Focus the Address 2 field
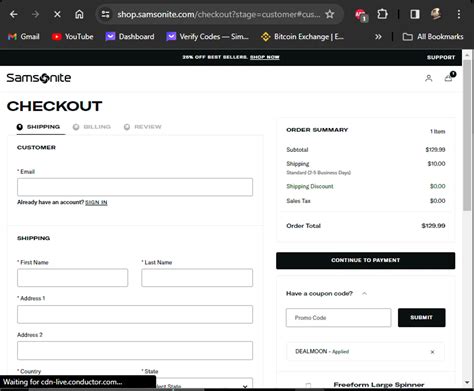474x391 pixels. (x=135, y=350)
